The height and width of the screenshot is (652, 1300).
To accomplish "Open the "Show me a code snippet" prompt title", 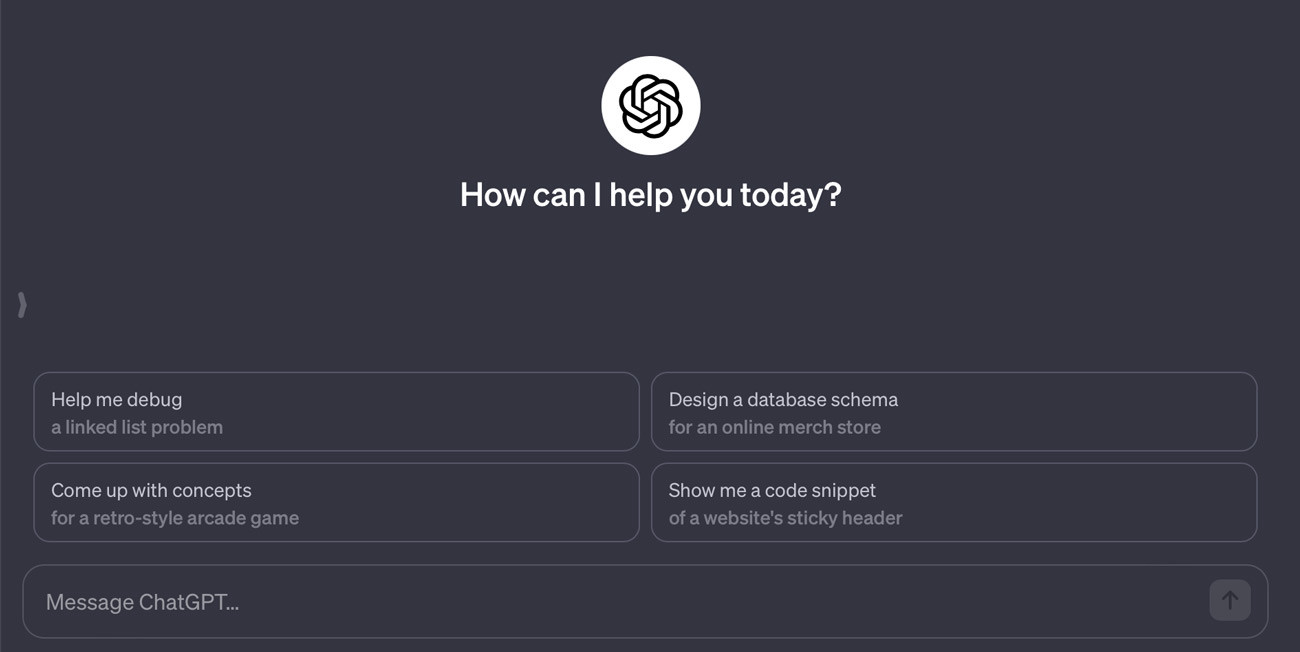I will click(x=772, y=491).
